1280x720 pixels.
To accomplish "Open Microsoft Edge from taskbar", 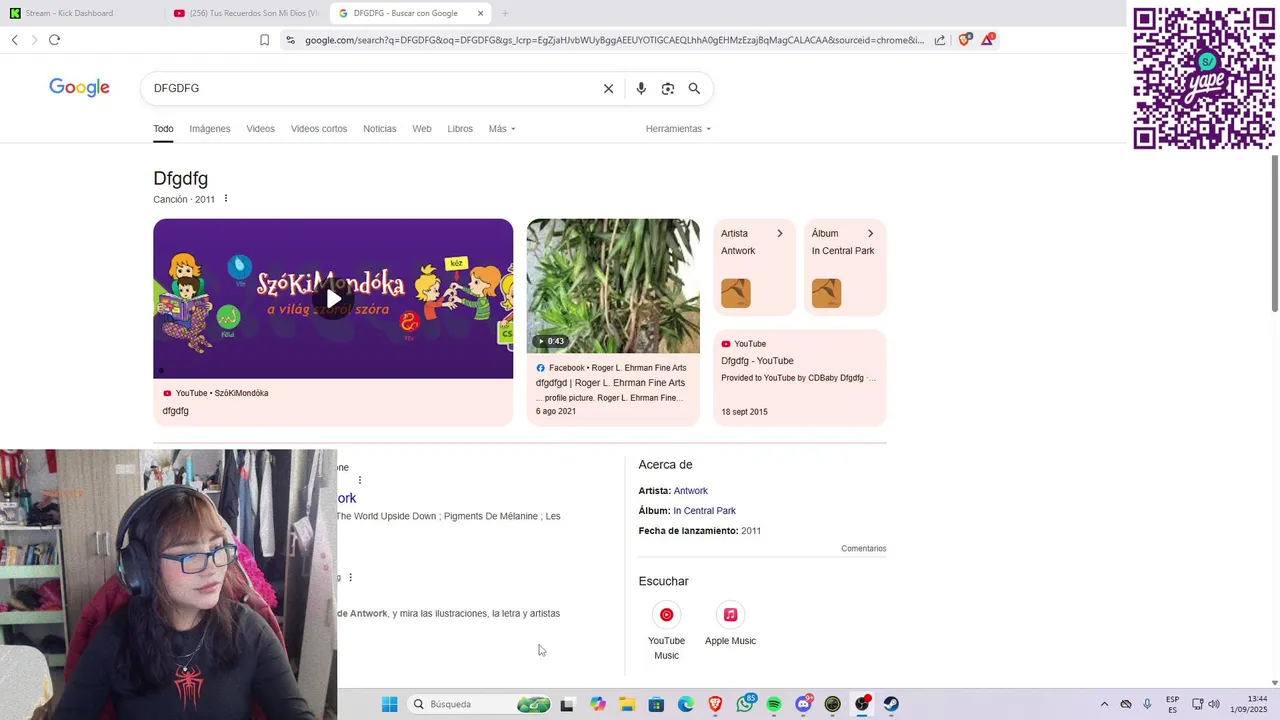I will tap(686, 704).
